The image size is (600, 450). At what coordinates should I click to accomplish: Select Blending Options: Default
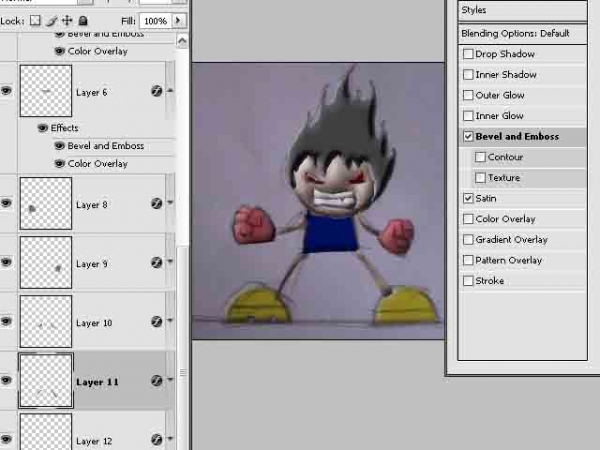[522, 34]
